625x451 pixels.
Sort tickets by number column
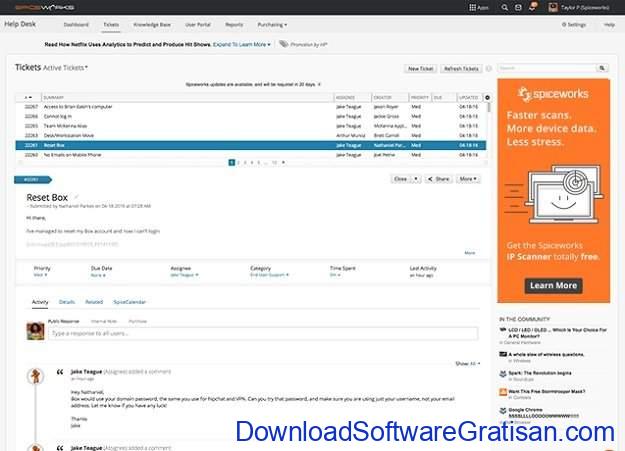click(28, 97)
